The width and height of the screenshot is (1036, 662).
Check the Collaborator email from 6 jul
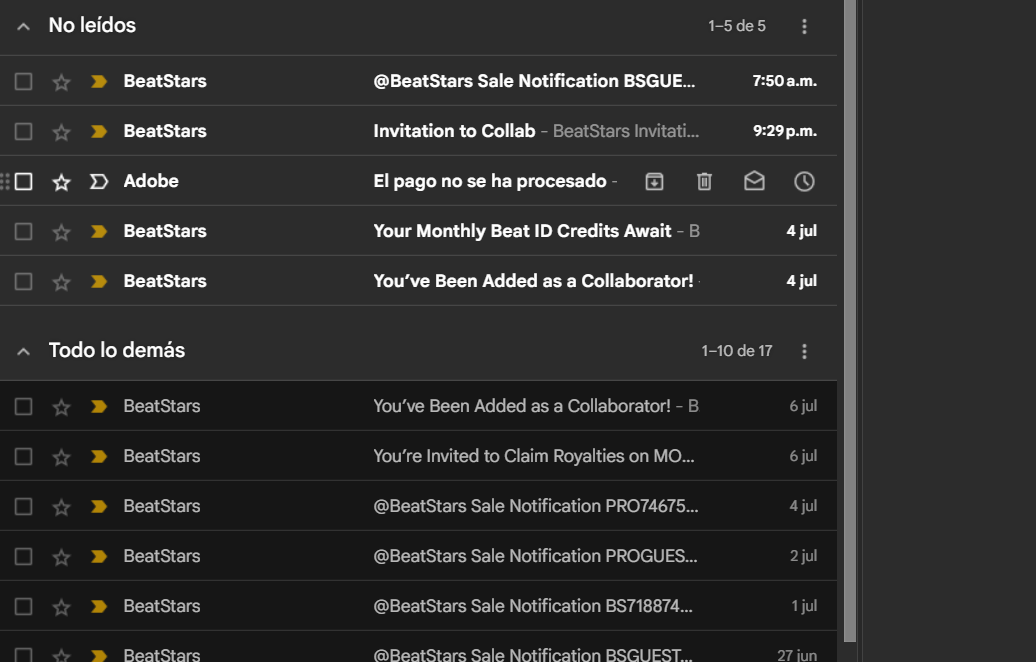(23, 406)
